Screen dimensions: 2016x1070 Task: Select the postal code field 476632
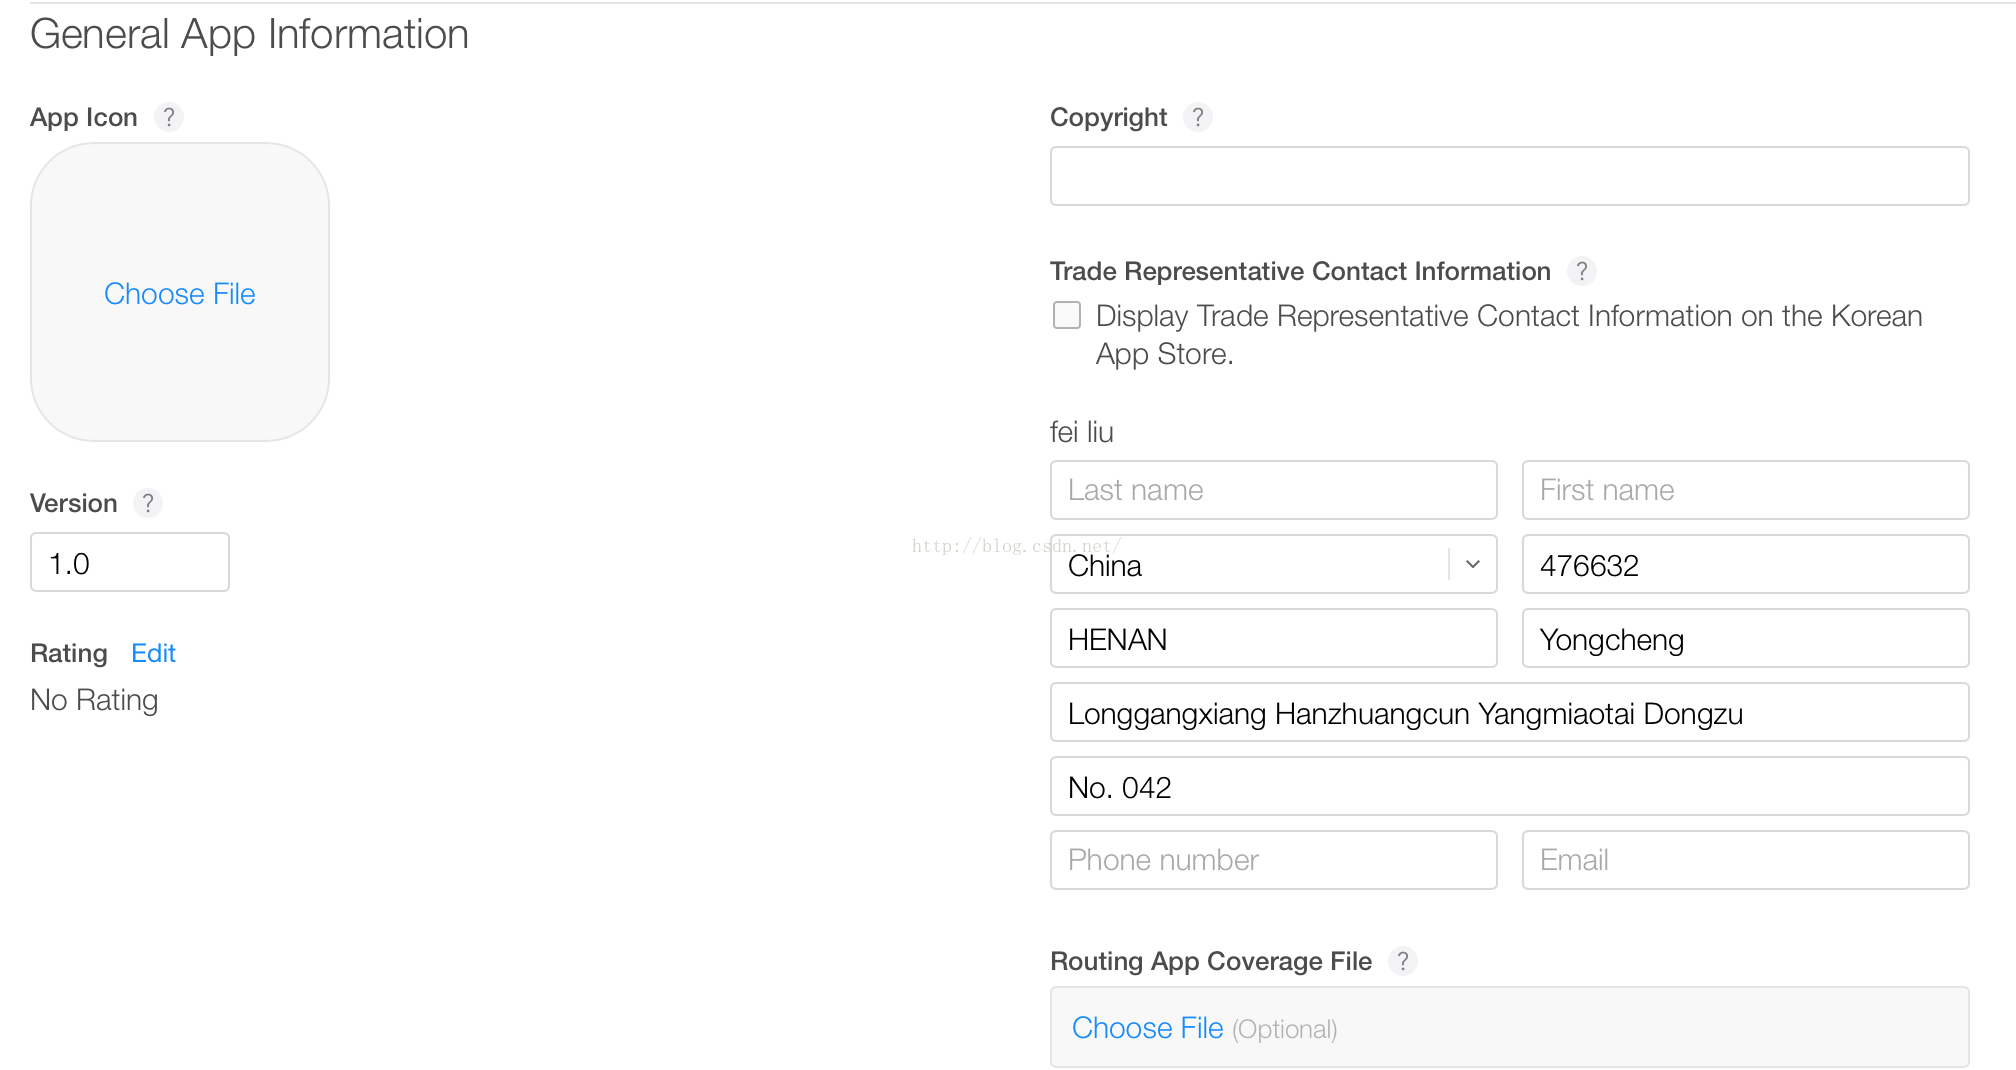click(x=1745, y=565)
